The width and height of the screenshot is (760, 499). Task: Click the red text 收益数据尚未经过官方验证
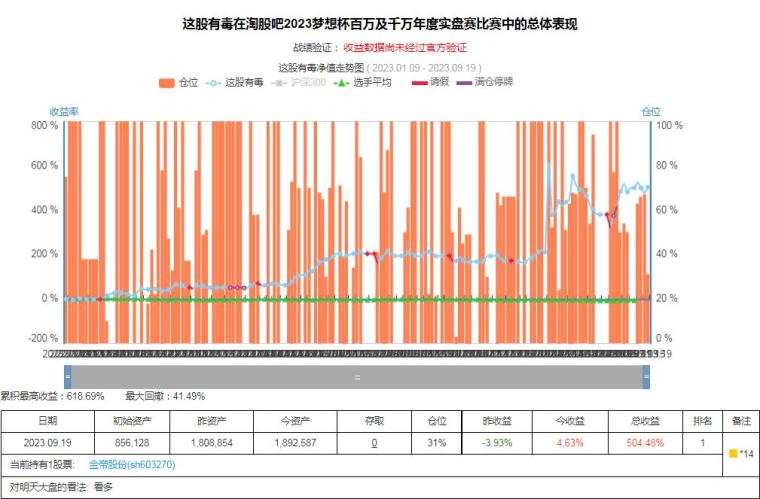point(405,47)
